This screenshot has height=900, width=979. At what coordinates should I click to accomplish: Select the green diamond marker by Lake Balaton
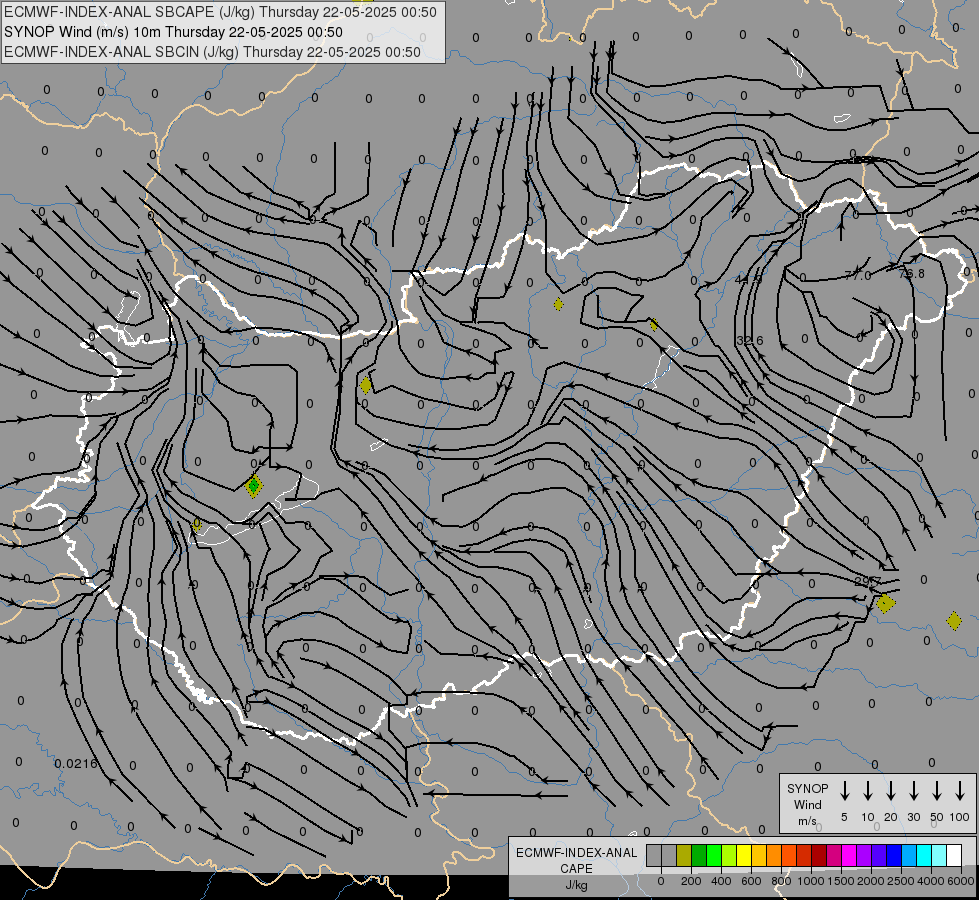tap(253, 485)
